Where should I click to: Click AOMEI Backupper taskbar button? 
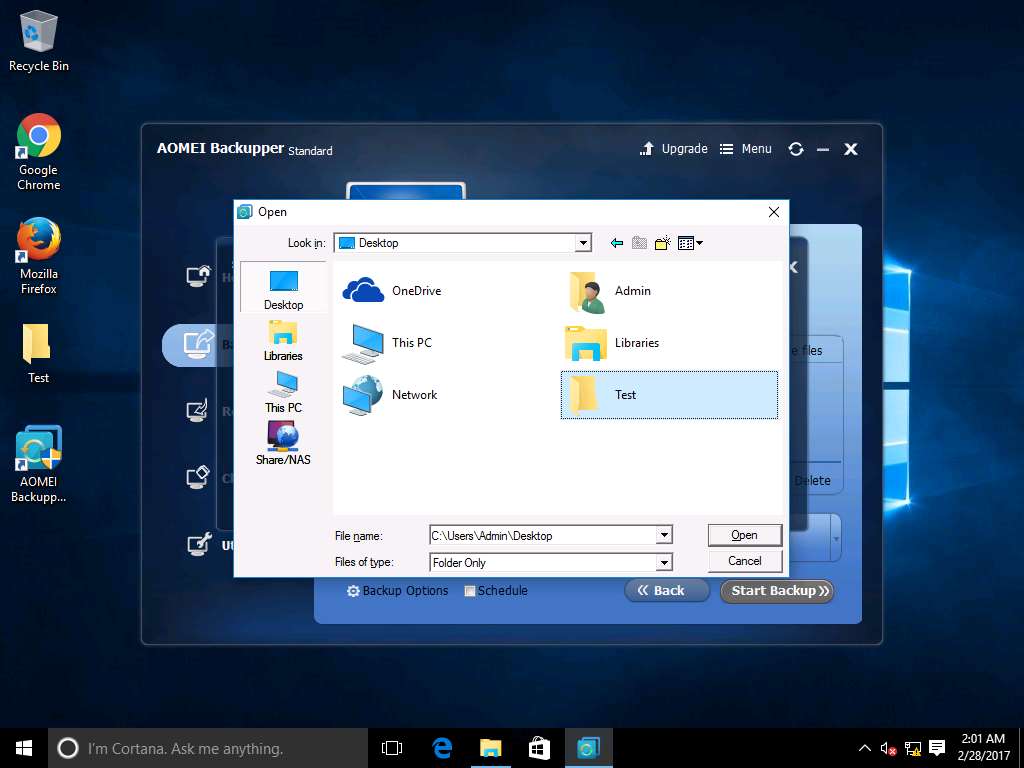tap(588, 748)
